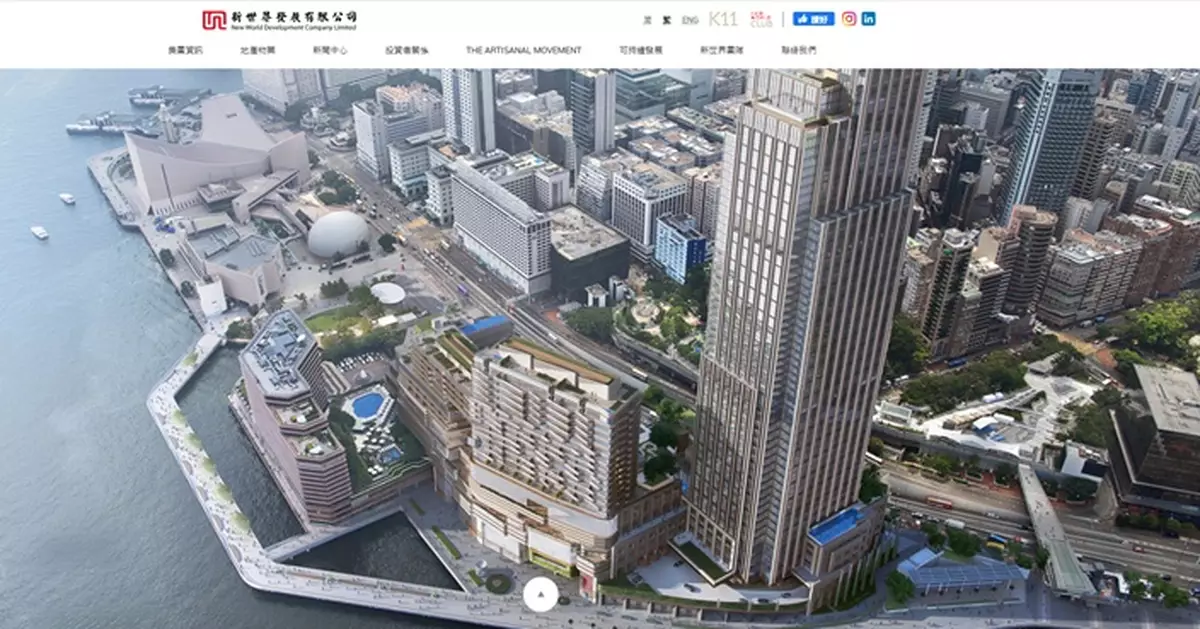Open the K11 brand logo link
Viewport: 1200px width, 629px height.
coord(723,19)
